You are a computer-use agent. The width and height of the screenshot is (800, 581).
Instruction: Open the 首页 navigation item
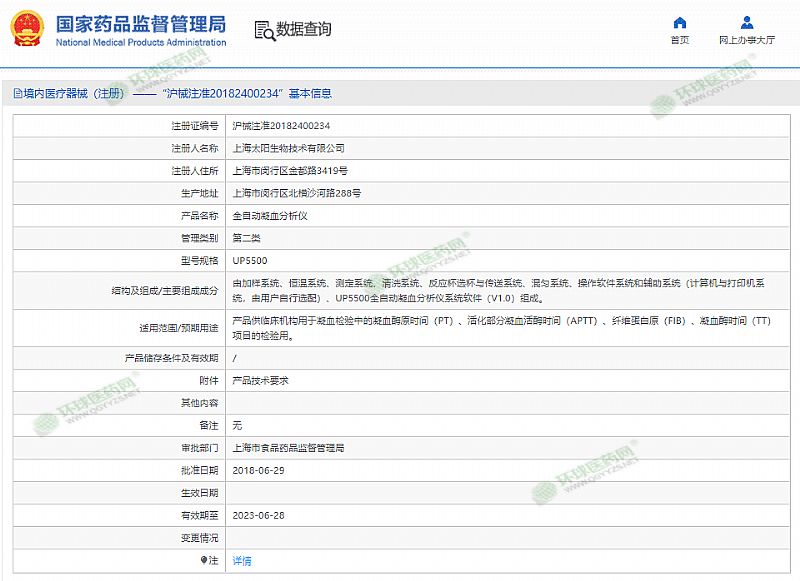[x=679, y=40]
